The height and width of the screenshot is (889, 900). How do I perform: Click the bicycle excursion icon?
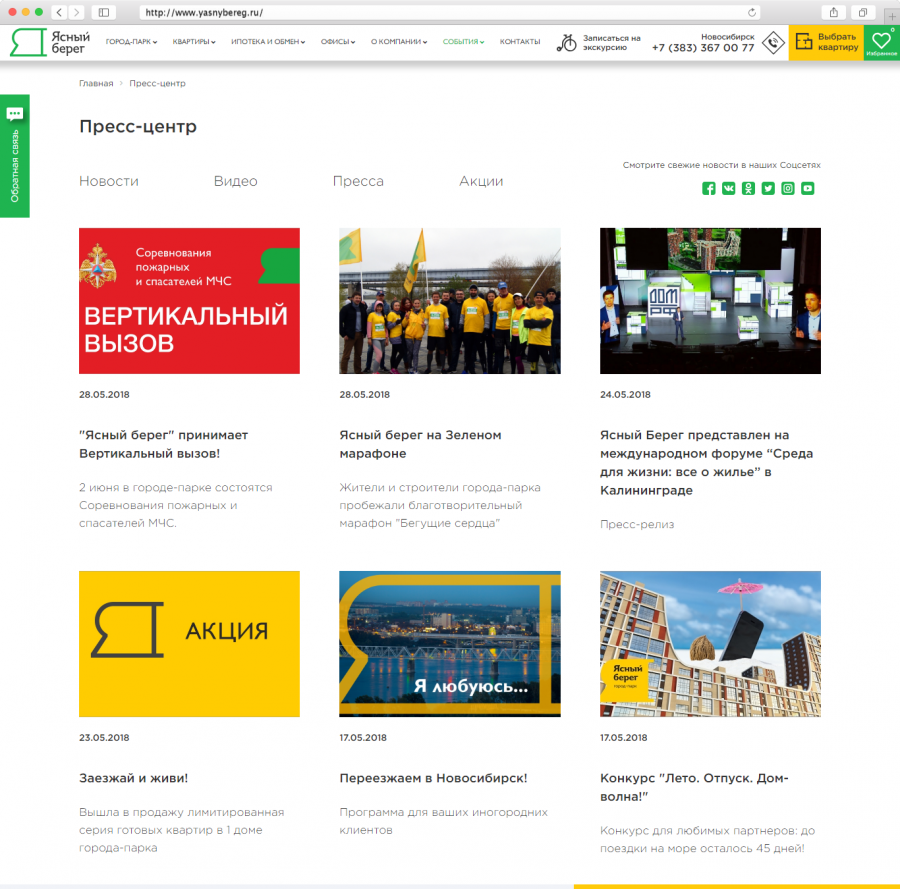(x=567, y=42)
